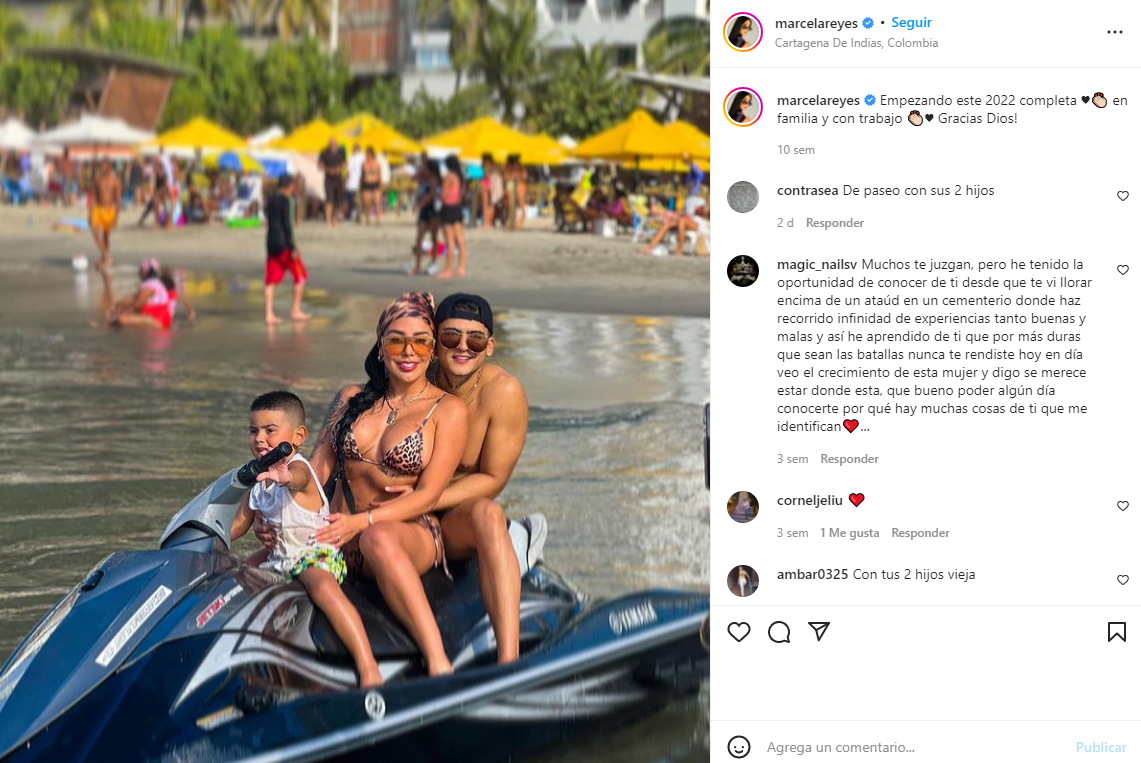1141x763 pixels.
Task: Open magic_nailsv's profile avatar
Action: pyautogui.click(x=743, y=271)
